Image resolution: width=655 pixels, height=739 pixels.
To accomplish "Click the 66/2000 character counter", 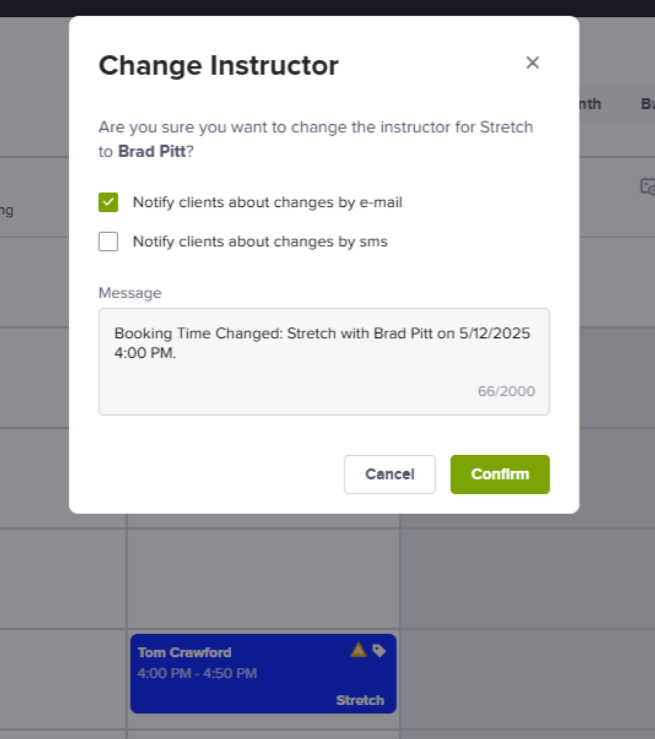I will pyautogui.click(x=506, y=391).
